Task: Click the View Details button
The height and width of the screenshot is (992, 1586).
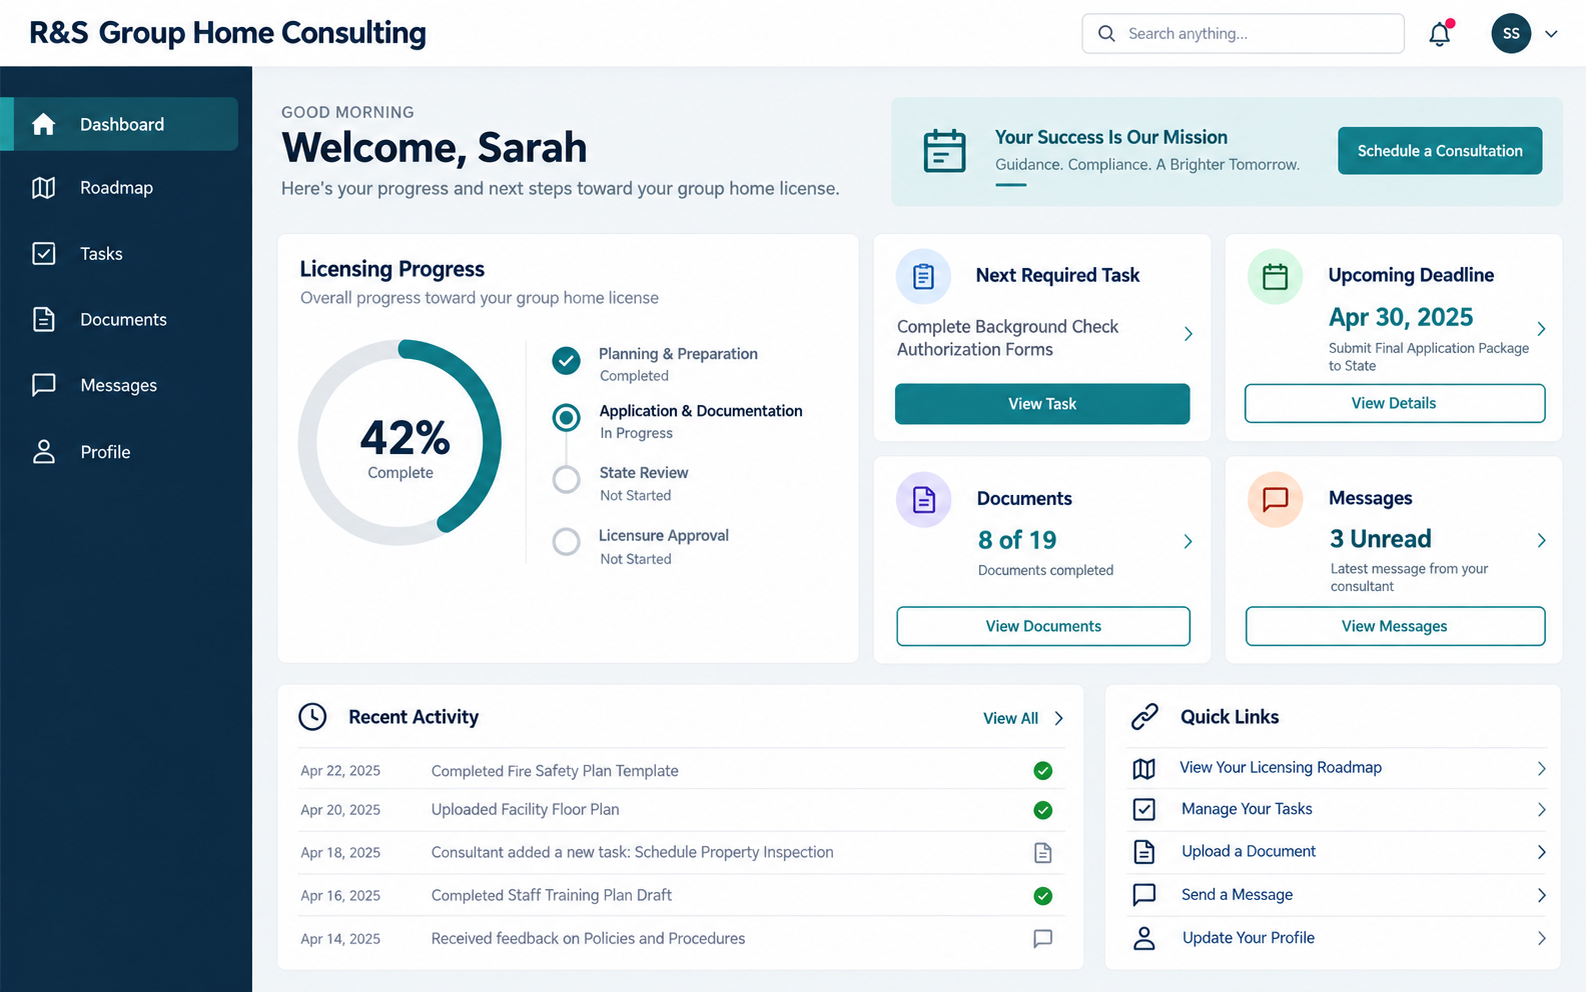Action: pyautogui.click(x=1394, y=403)
